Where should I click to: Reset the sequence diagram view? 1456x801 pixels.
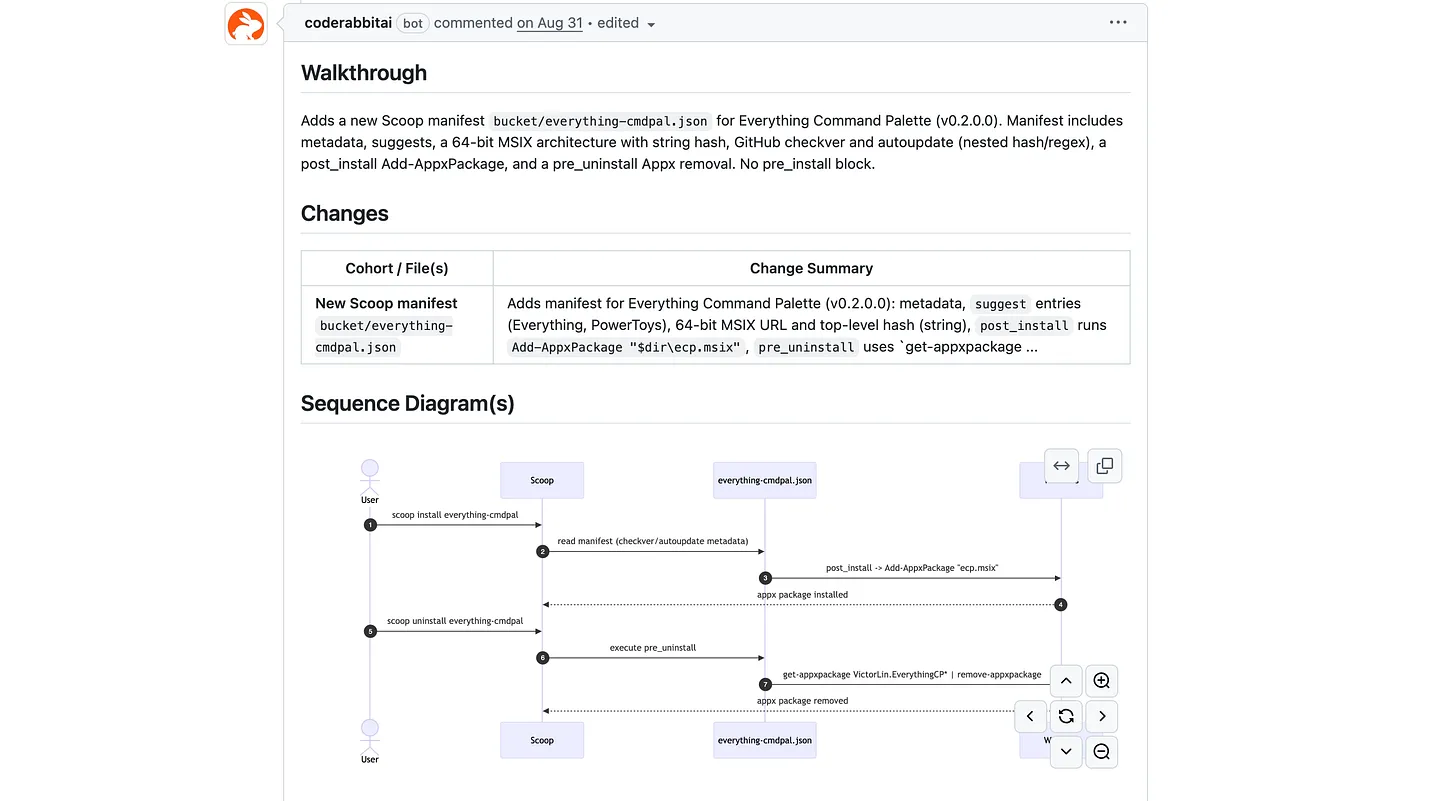pos(1066,716)
